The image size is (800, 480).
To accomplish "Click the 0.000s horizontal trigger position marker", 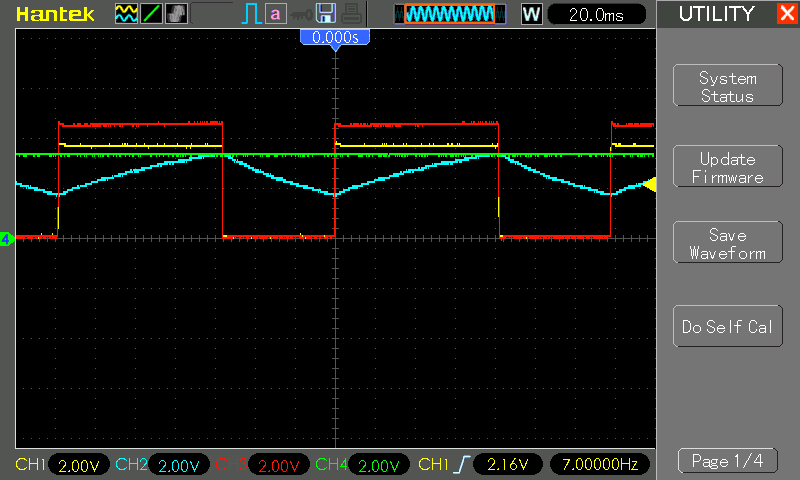I will pos(335,37).
